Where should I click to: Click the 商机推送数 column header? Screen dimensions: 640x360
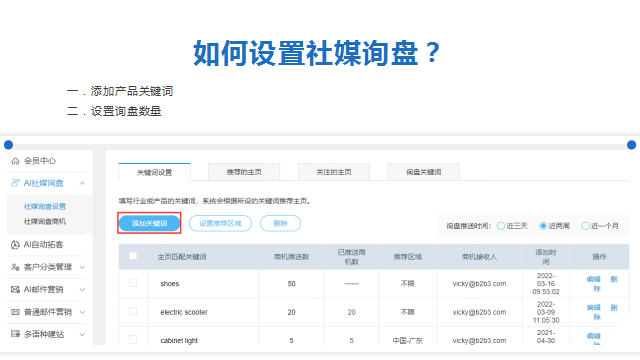point(291,257)
